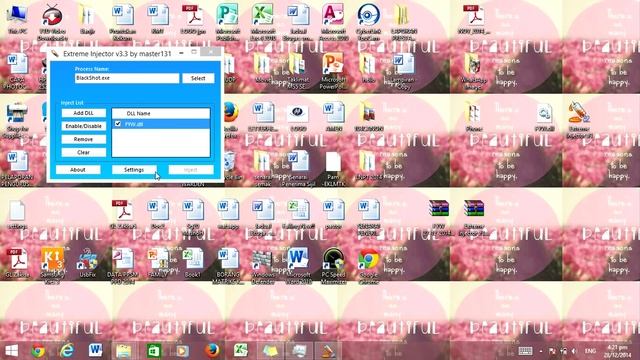Image resolution: width=640 pixels, height=360 pixels.
Task: Show hidden system tray icons
Action: tap(541, 351)
